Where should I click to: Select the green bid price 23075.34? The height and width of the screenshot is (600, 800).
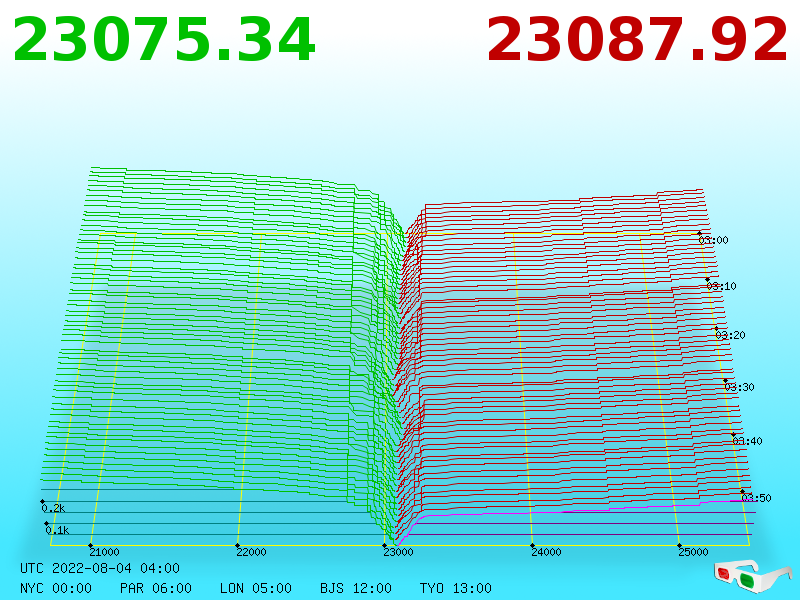point(164,40)
